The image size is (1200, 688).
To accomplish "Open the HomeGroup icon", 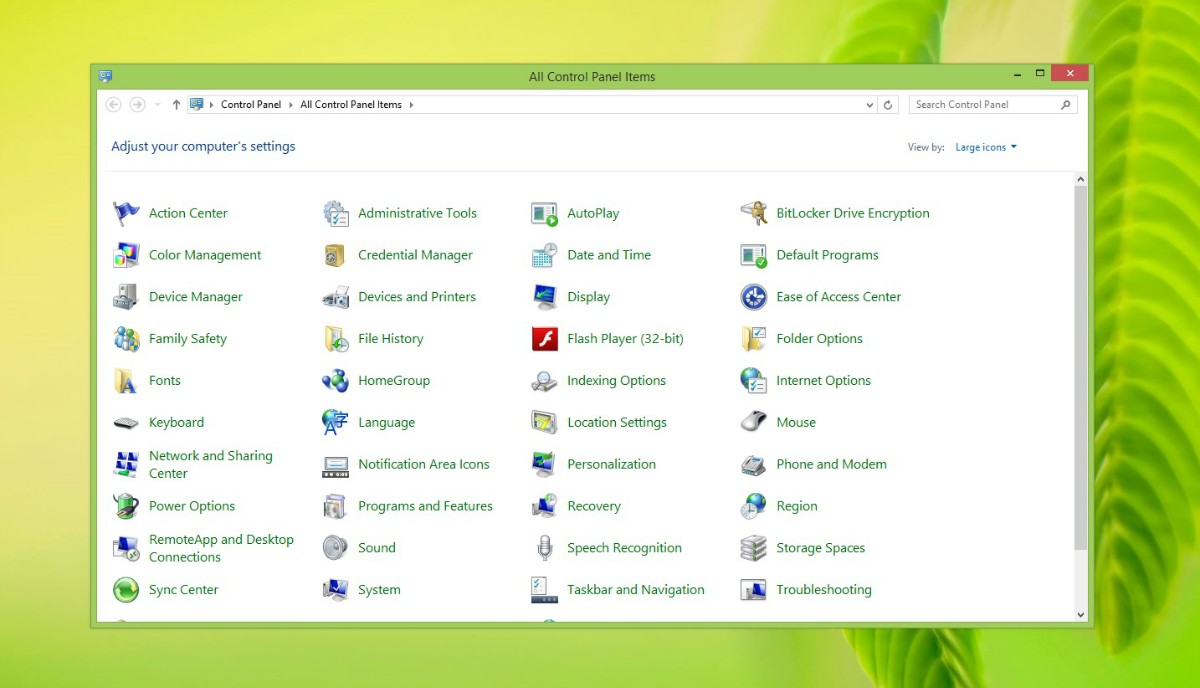I will [x=335, y=381].
